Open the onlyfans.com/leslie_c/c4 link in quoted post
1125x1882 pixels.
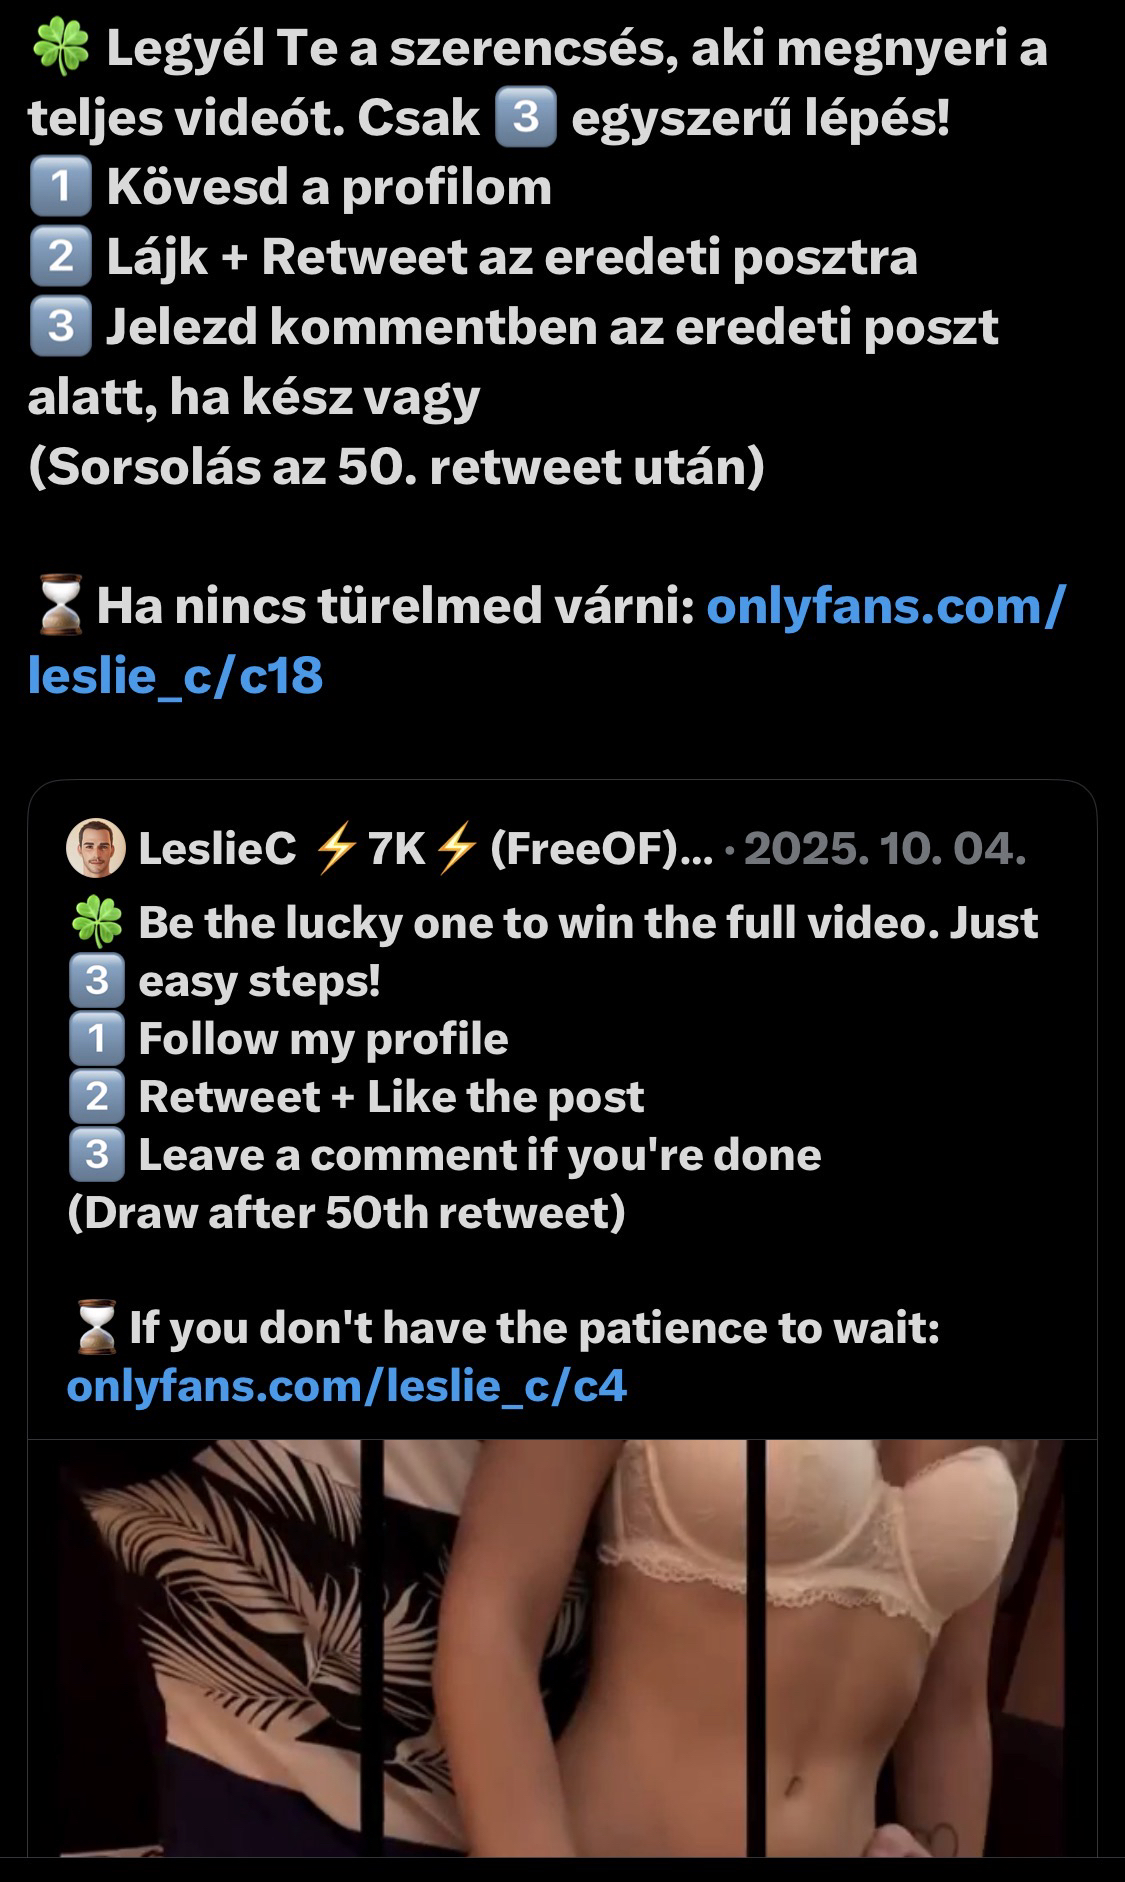(346, 1386)
